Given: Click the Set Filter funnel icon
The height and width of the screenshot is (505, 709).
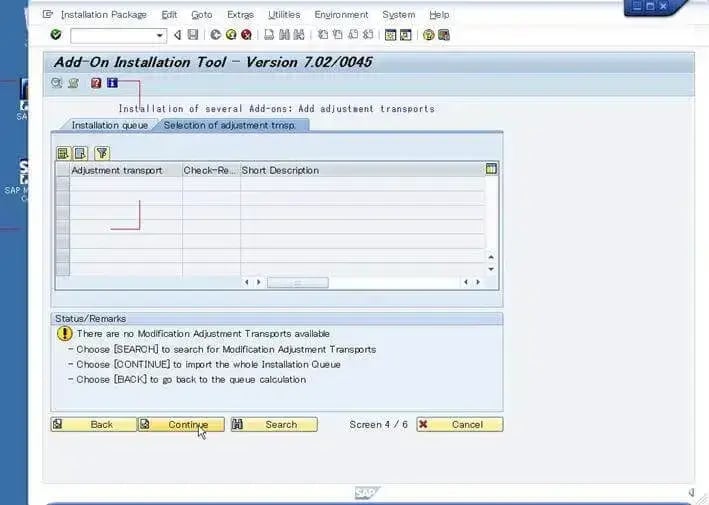Looking at the screenshot, I should 102,154.
